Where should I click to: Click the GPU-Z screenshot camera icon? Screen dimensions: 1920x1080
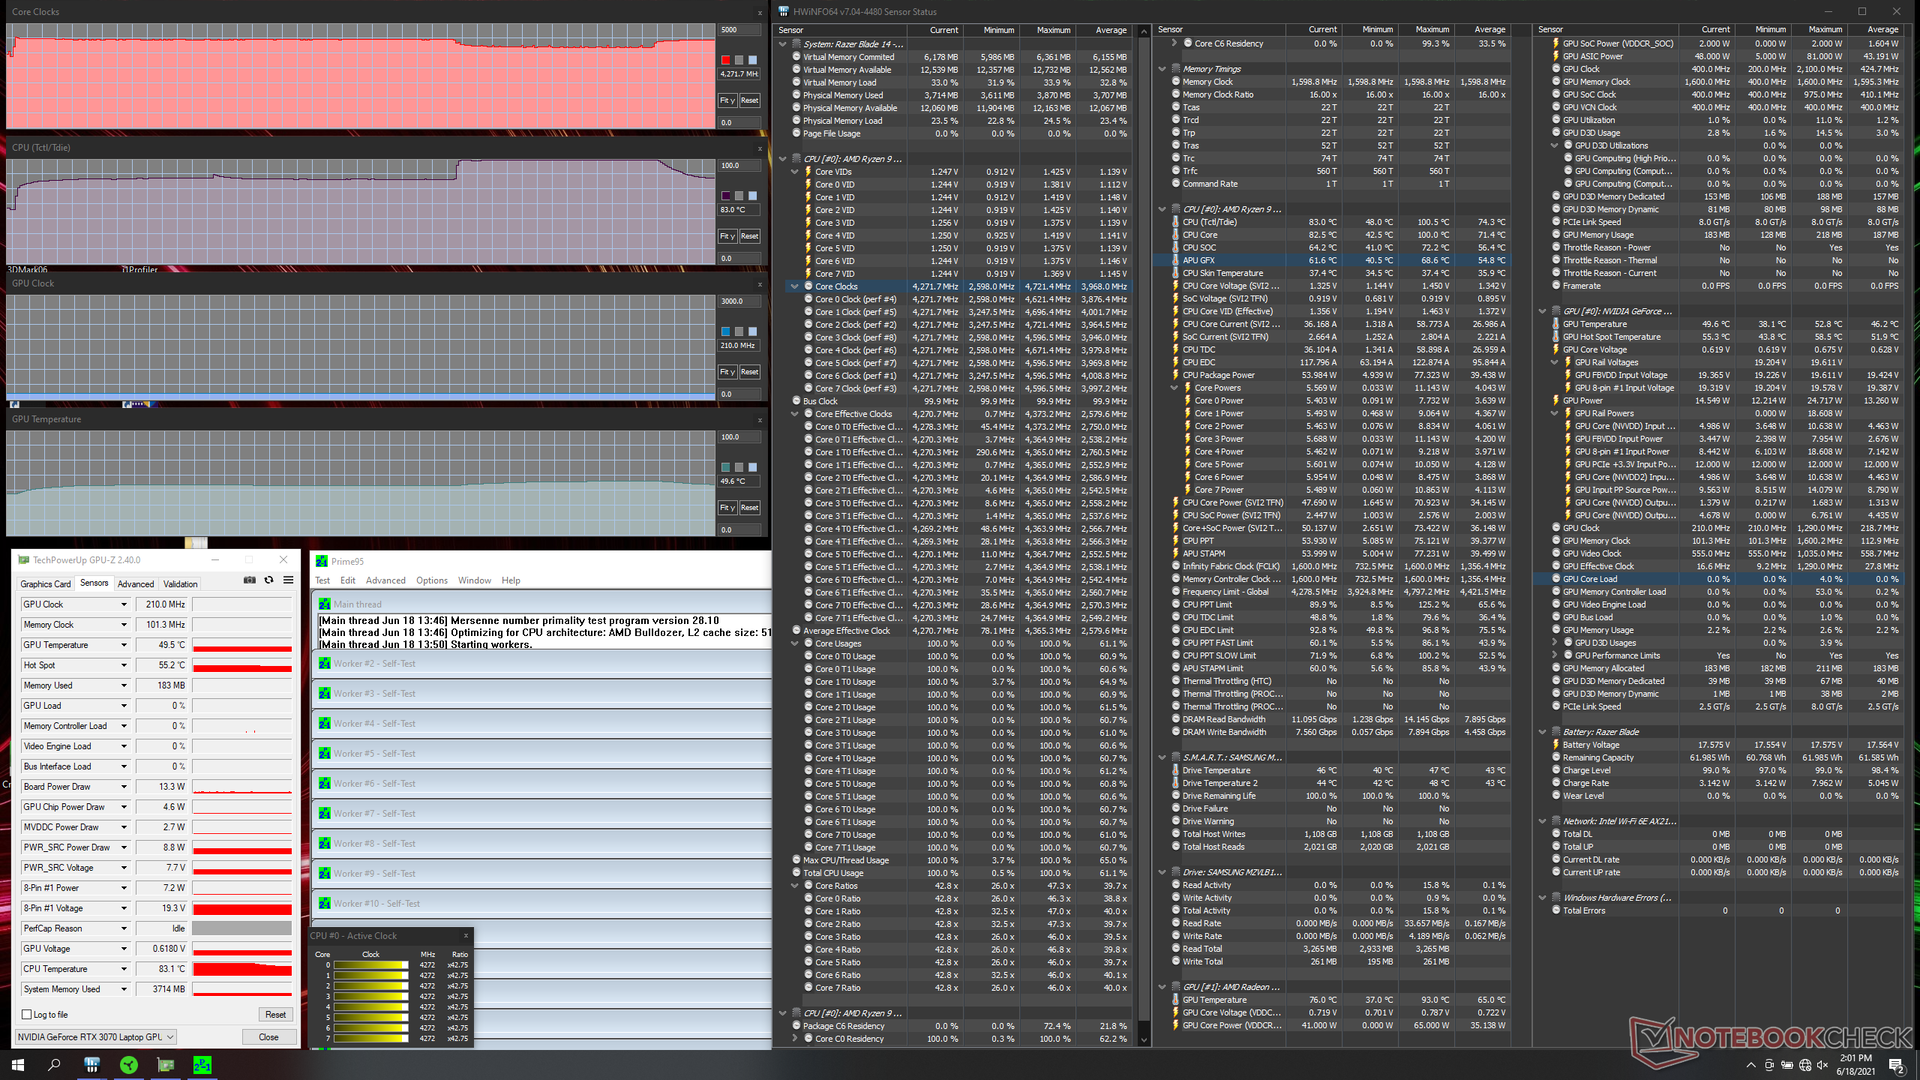coord(249,580)
